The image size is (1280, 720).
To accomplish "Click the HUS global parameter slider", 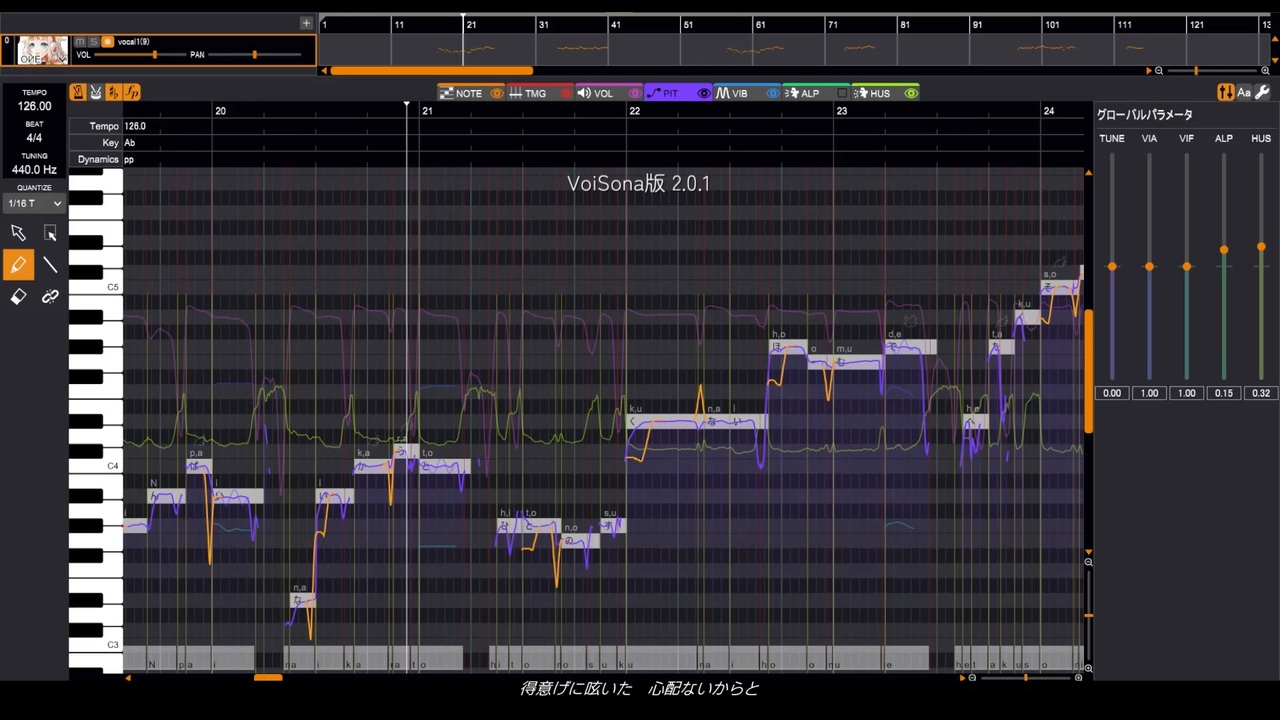I will point(1261,266).
